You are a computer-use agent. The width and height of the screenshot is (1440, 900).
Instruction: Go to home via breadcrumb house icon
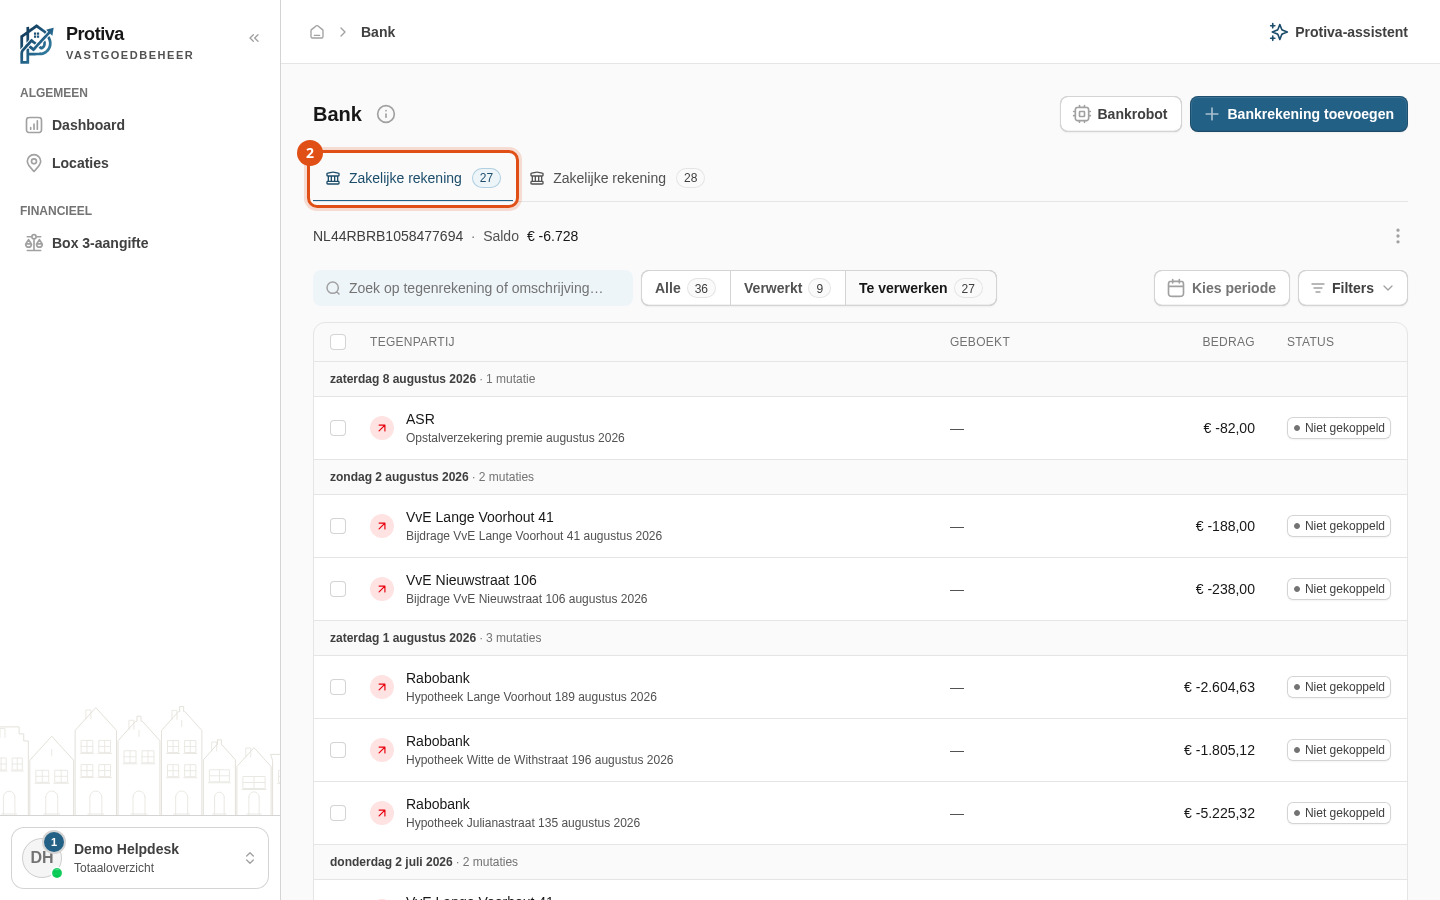(317, 32)
